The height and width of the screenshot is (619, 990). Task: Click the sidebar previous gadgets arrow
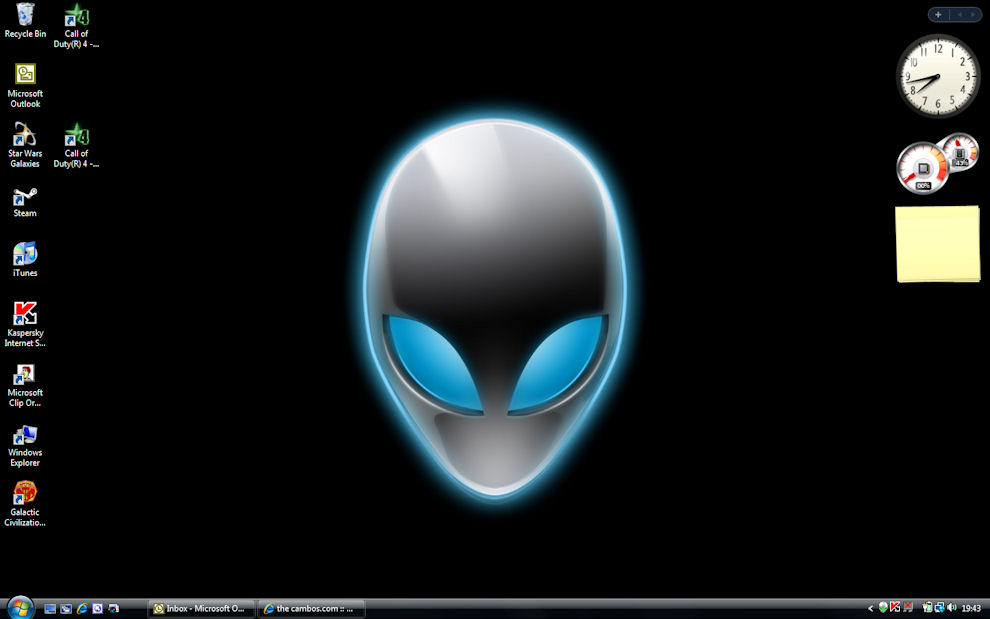click(960, 15)
